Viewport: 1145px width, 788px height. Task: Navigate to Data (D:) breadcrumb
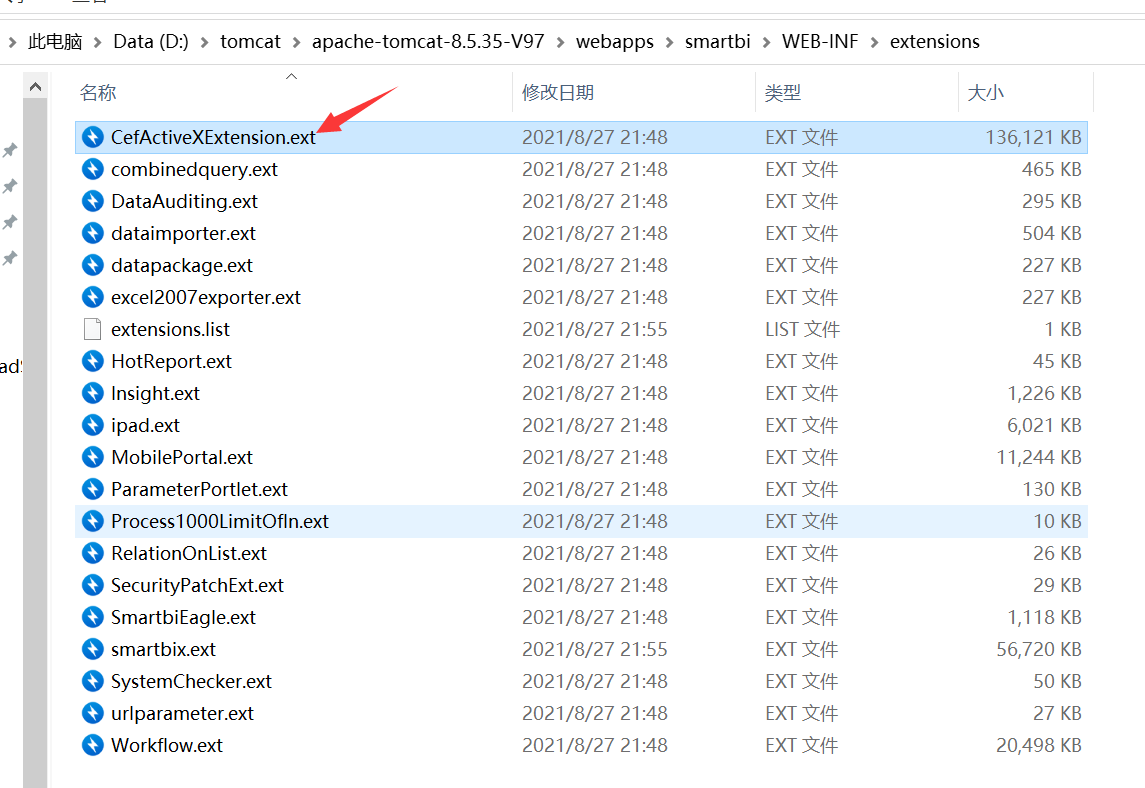coord(150,42)
